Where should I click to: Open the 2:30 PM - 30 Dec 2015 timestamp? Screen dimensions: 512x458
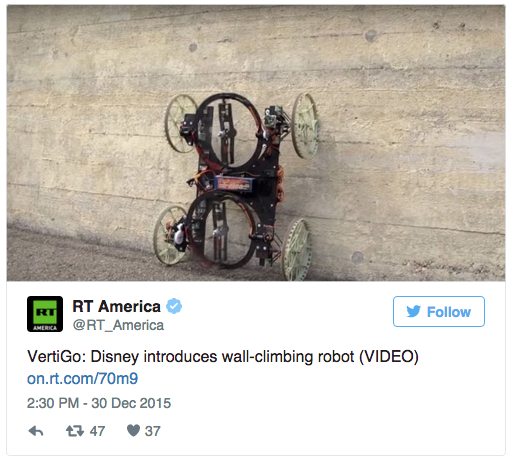99,403
